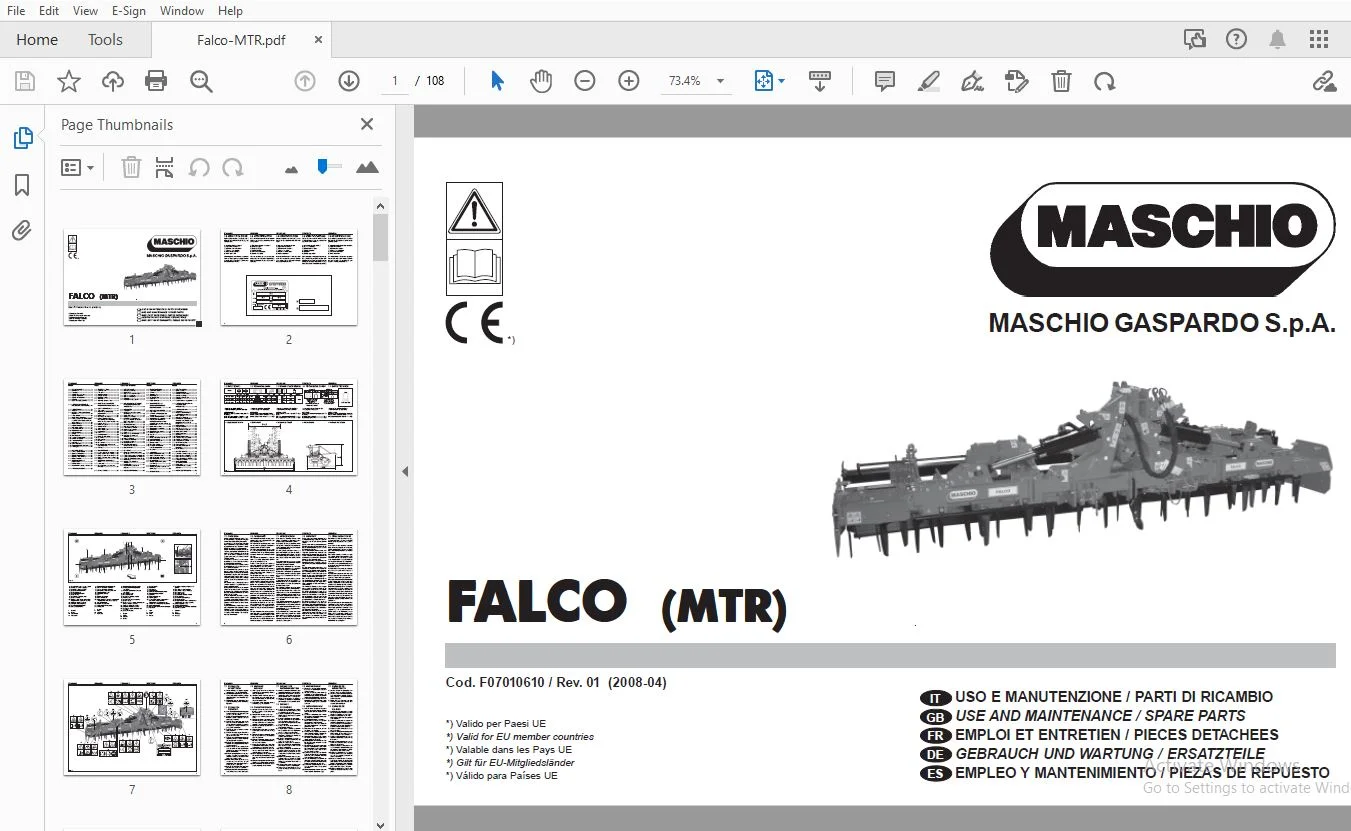Add a sticky note comment
The height and width of the screenshot is (831, 1351).
click(x=885, y=81)
